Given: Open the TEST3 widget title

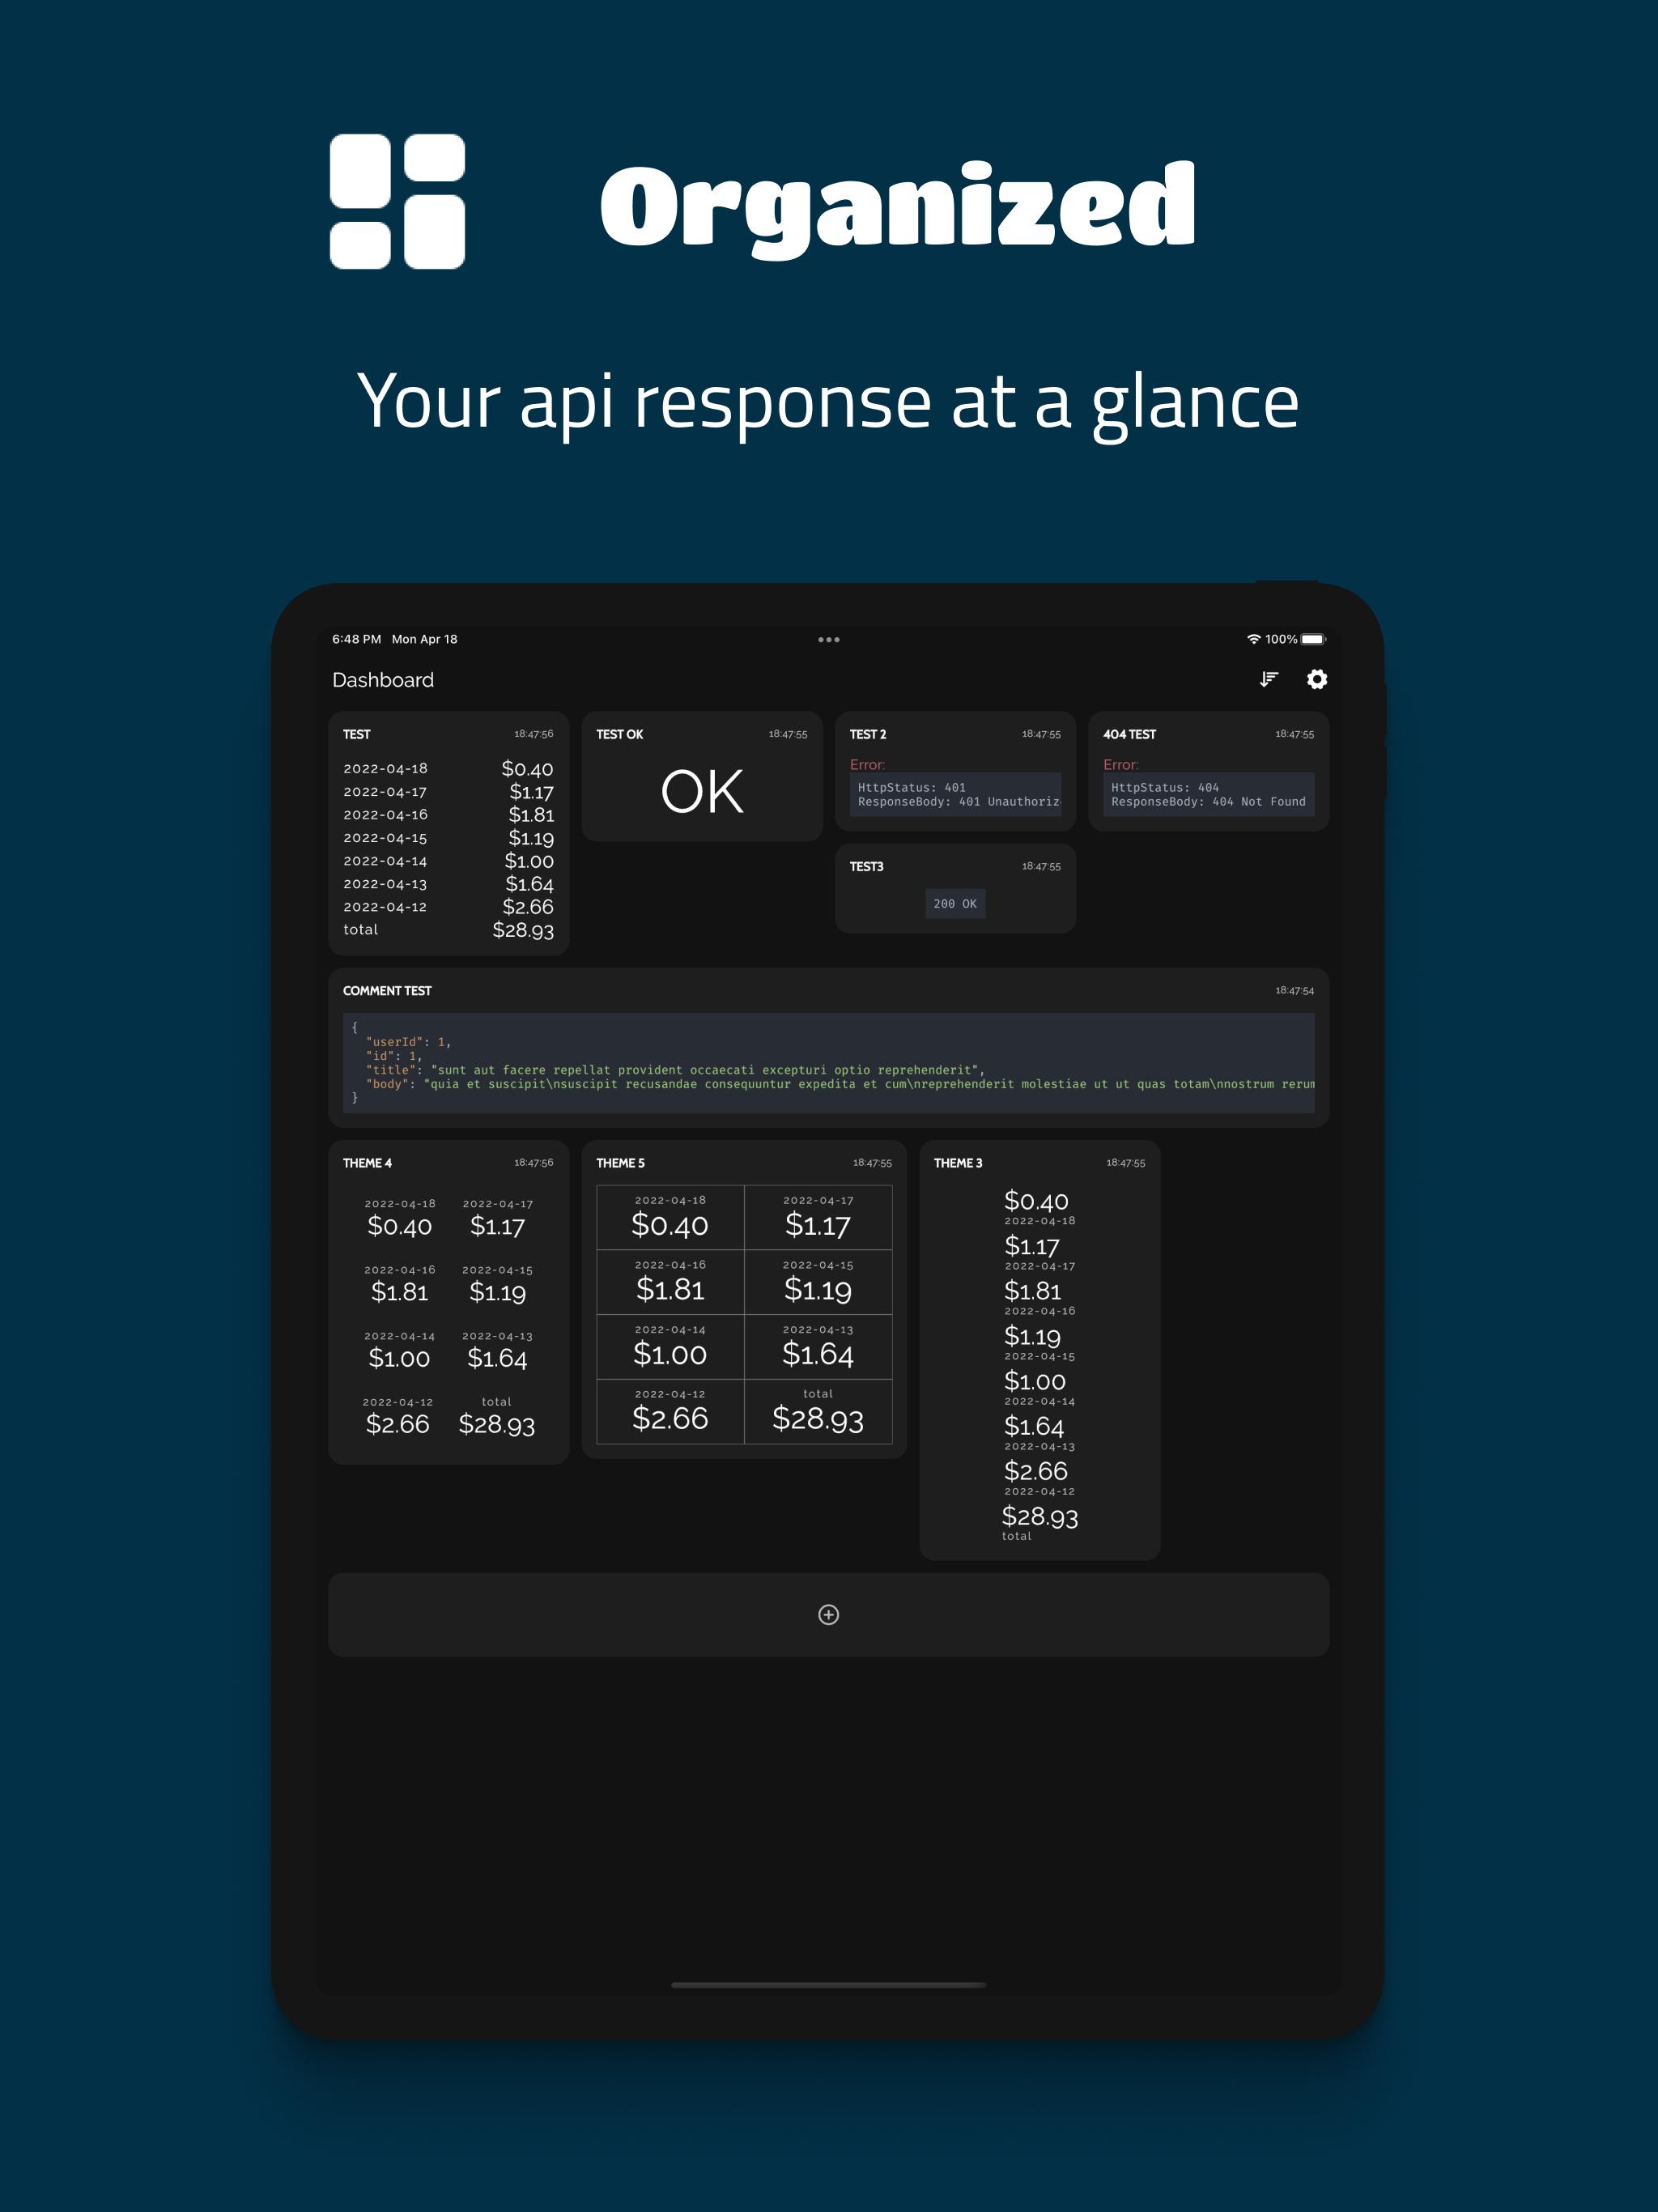Looking at the screenshot, I should 866,866.
